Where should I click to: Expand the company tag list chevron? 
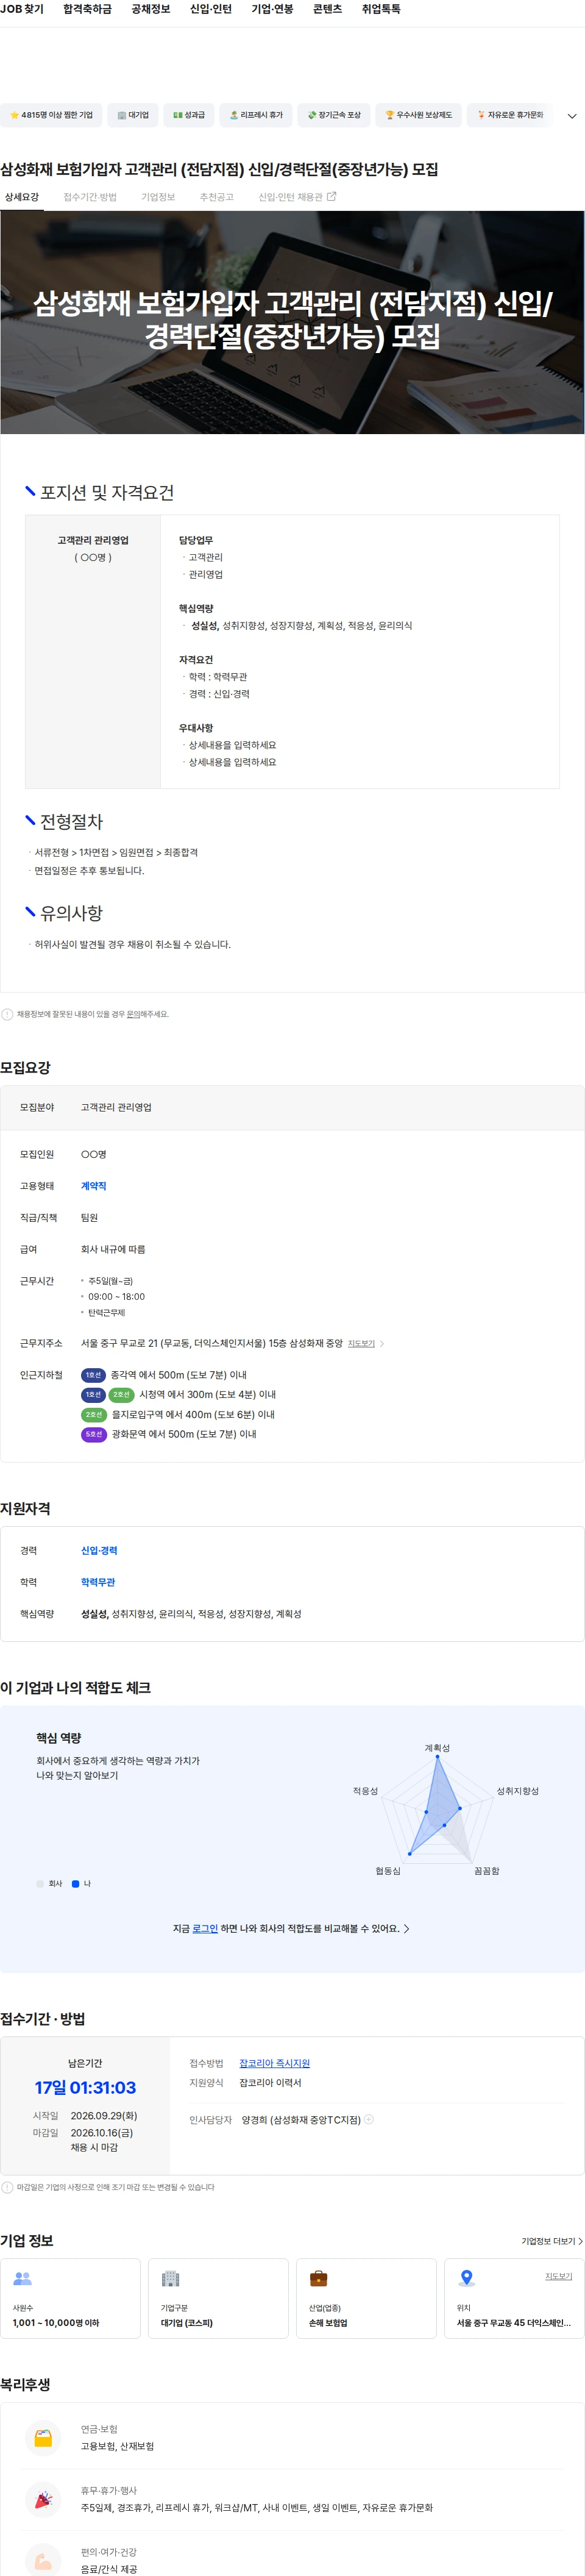(572, 116)
